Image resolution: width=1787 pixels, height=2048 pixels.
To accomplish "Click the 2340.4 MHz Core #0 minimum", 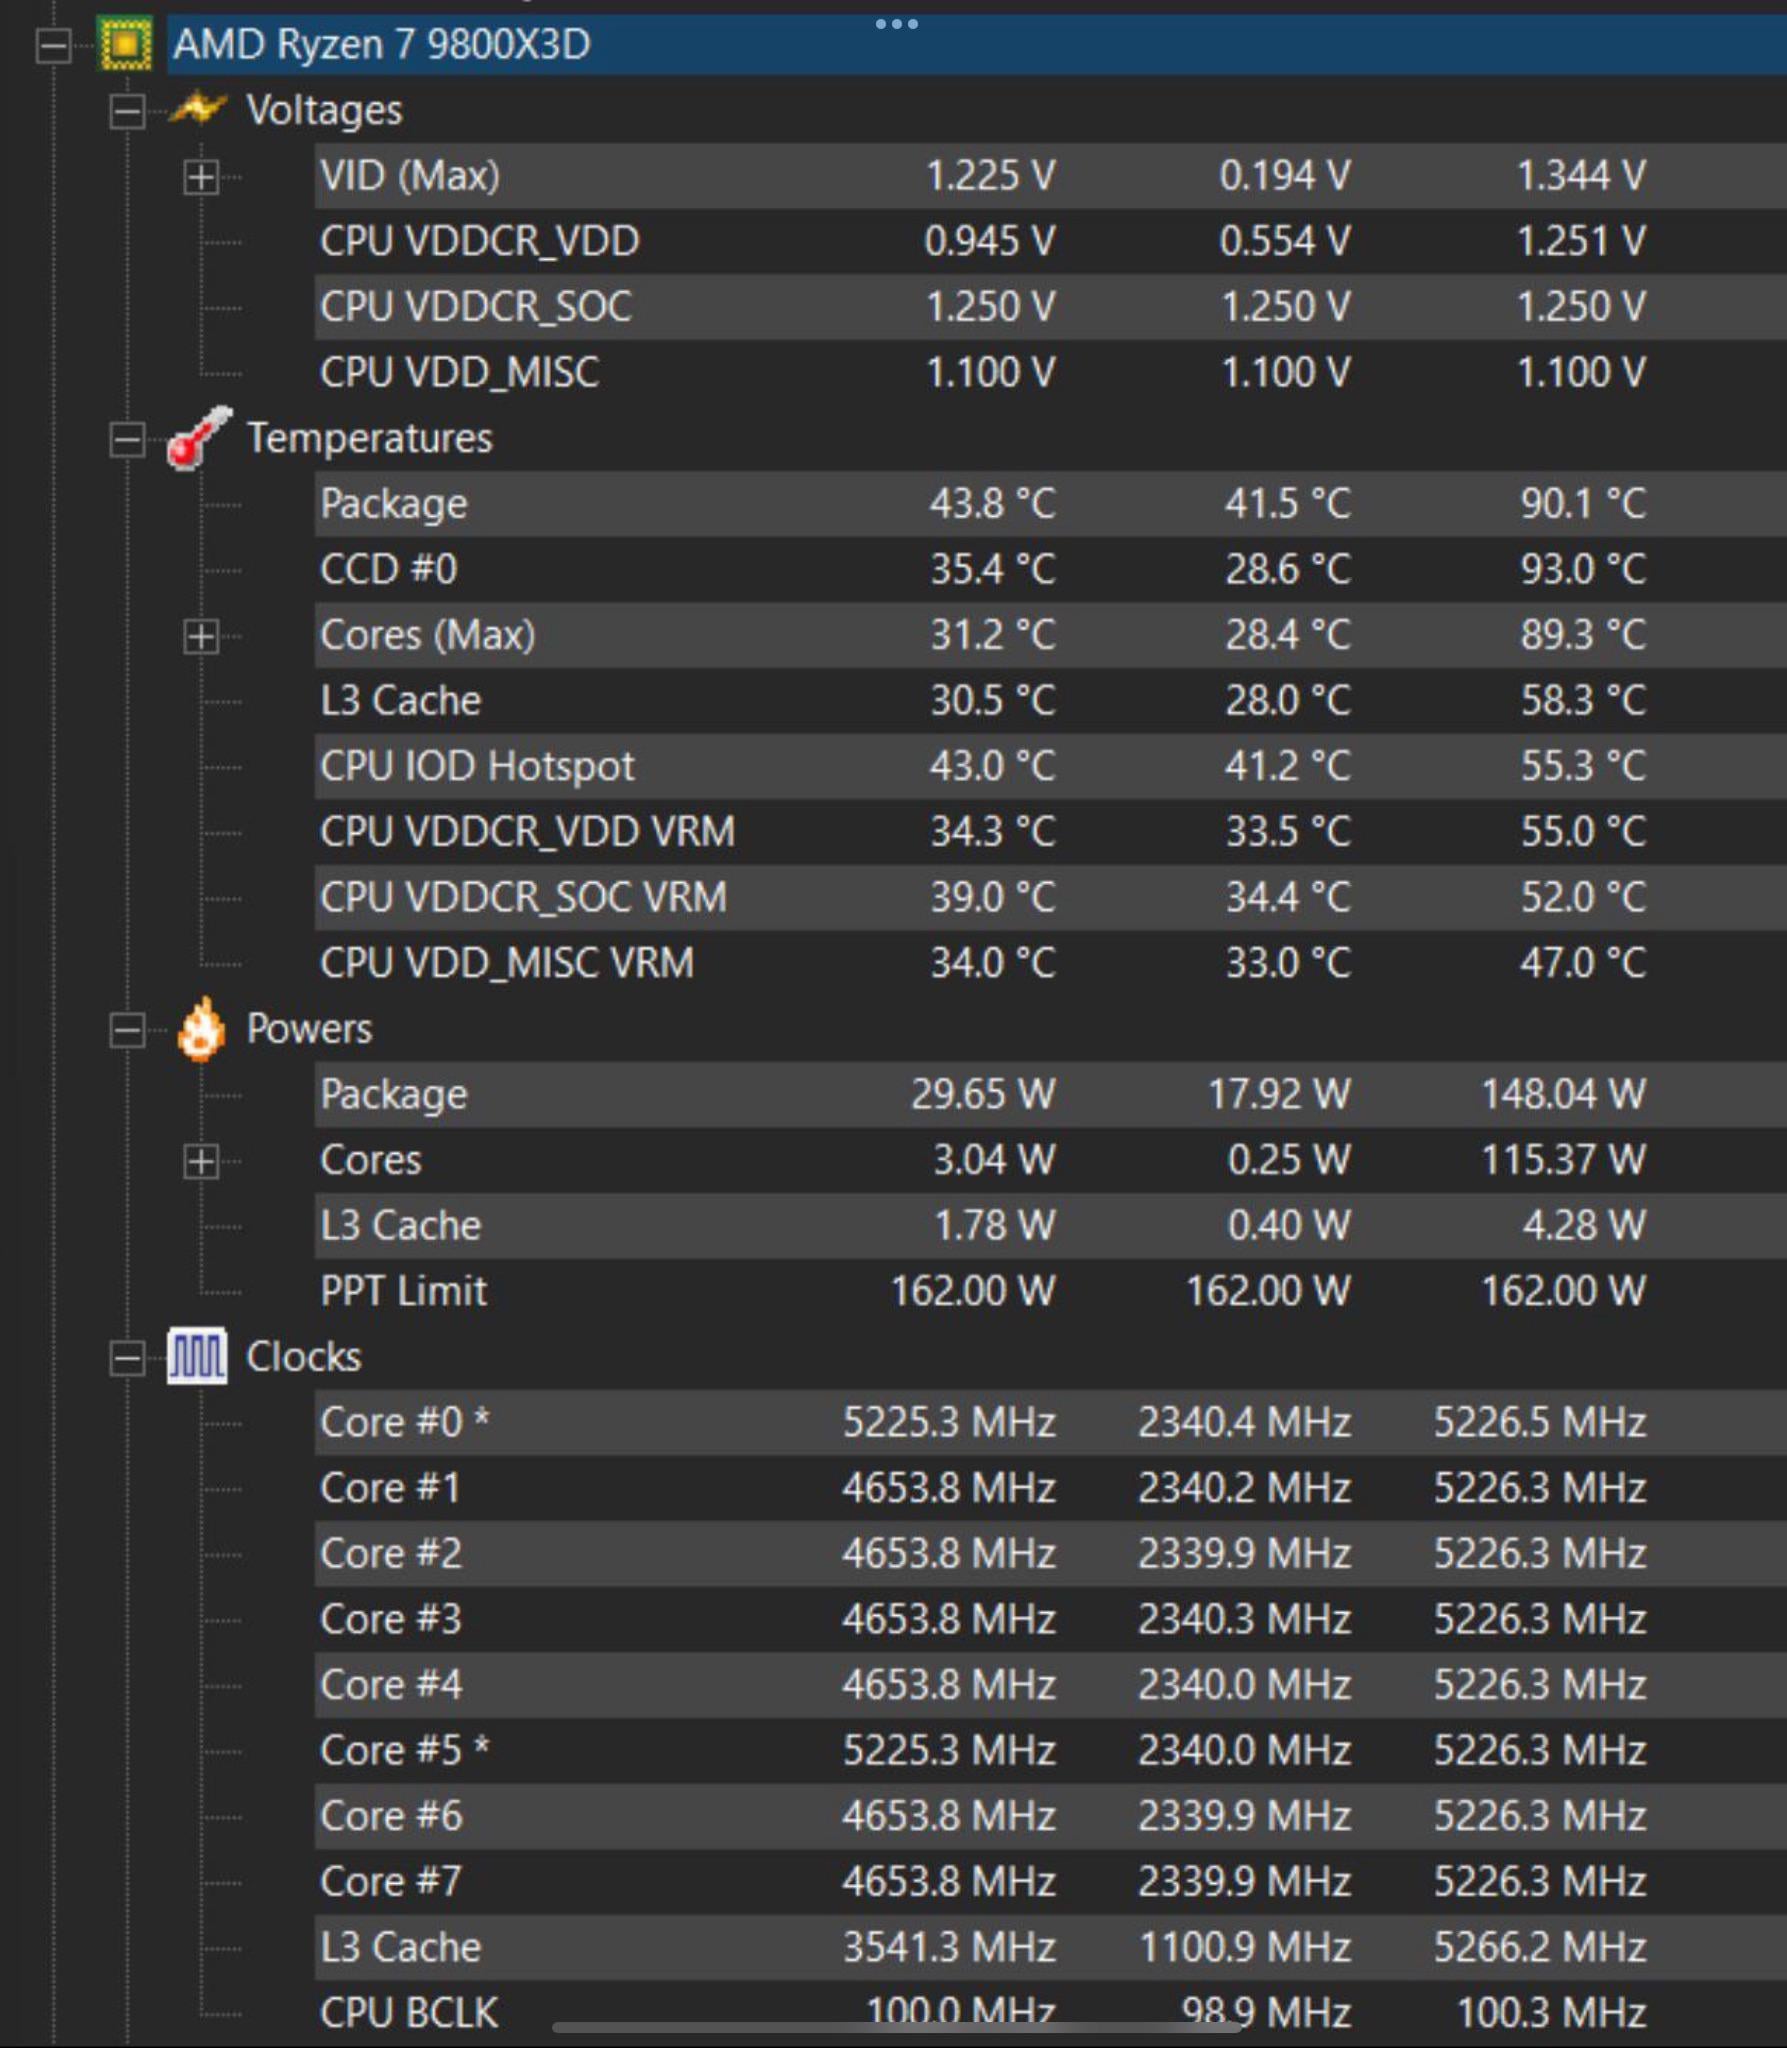I will 1244,1422.
